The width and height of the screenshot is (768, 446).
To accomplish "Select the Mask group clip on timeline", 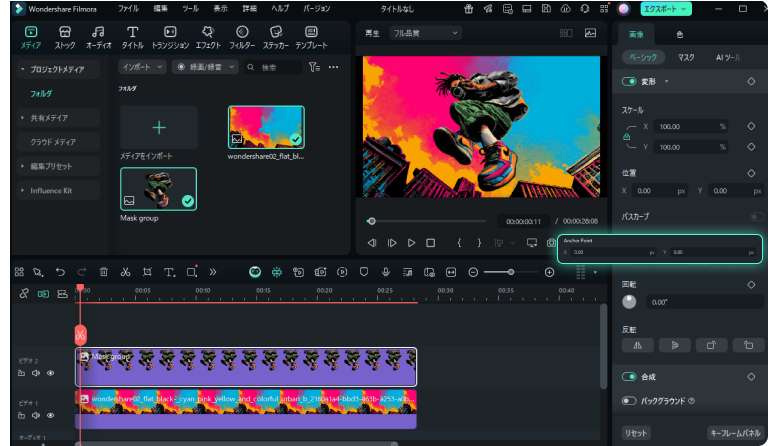I will (x=246, y=367).
